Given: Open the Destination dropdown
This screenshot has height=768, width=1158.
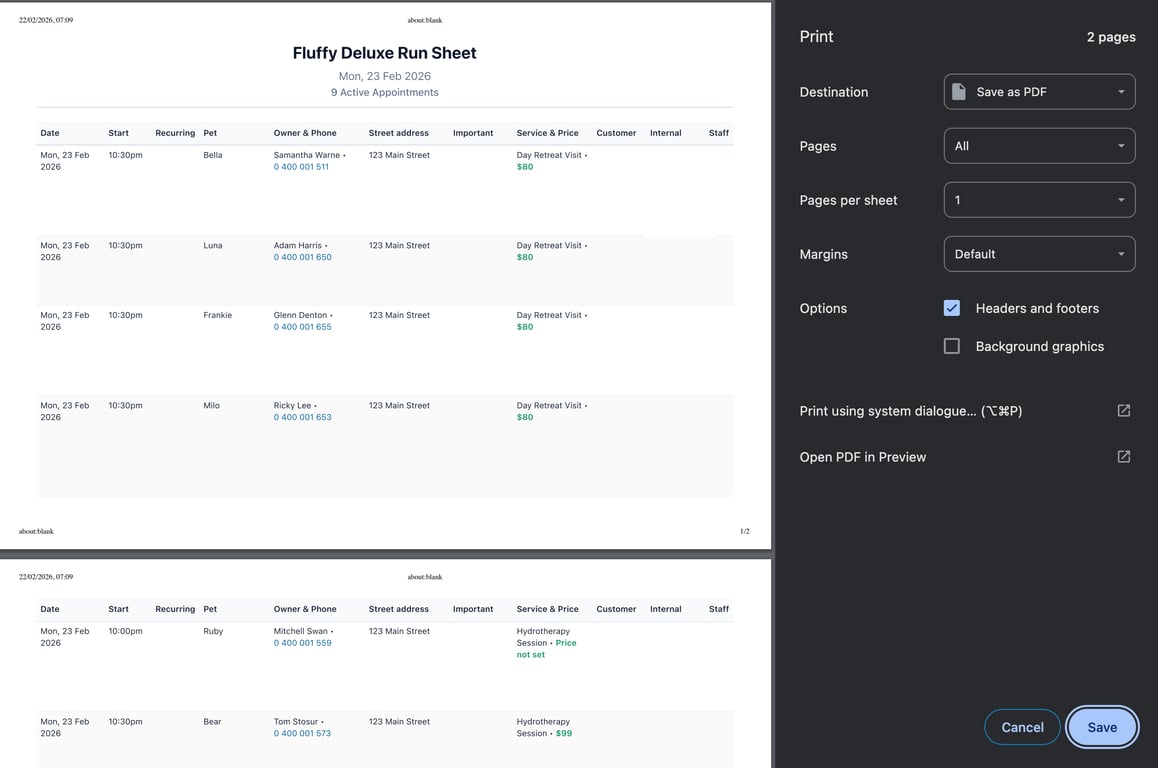Looking at the screenshot, I should (1039, 91).
